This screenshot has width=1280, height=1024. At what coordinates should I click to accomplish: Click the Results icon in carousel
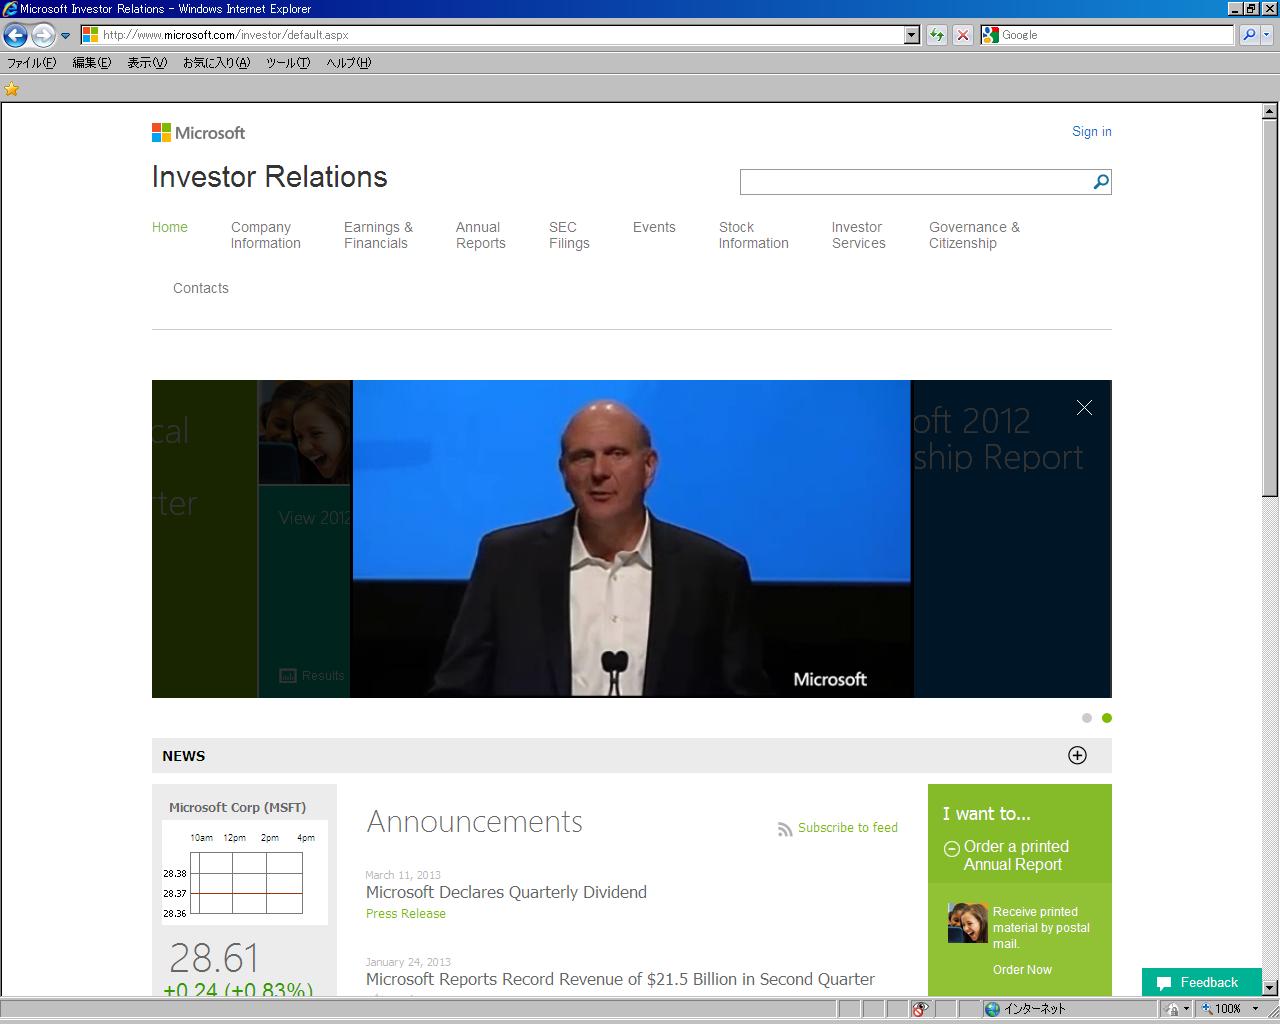point(288,676)
